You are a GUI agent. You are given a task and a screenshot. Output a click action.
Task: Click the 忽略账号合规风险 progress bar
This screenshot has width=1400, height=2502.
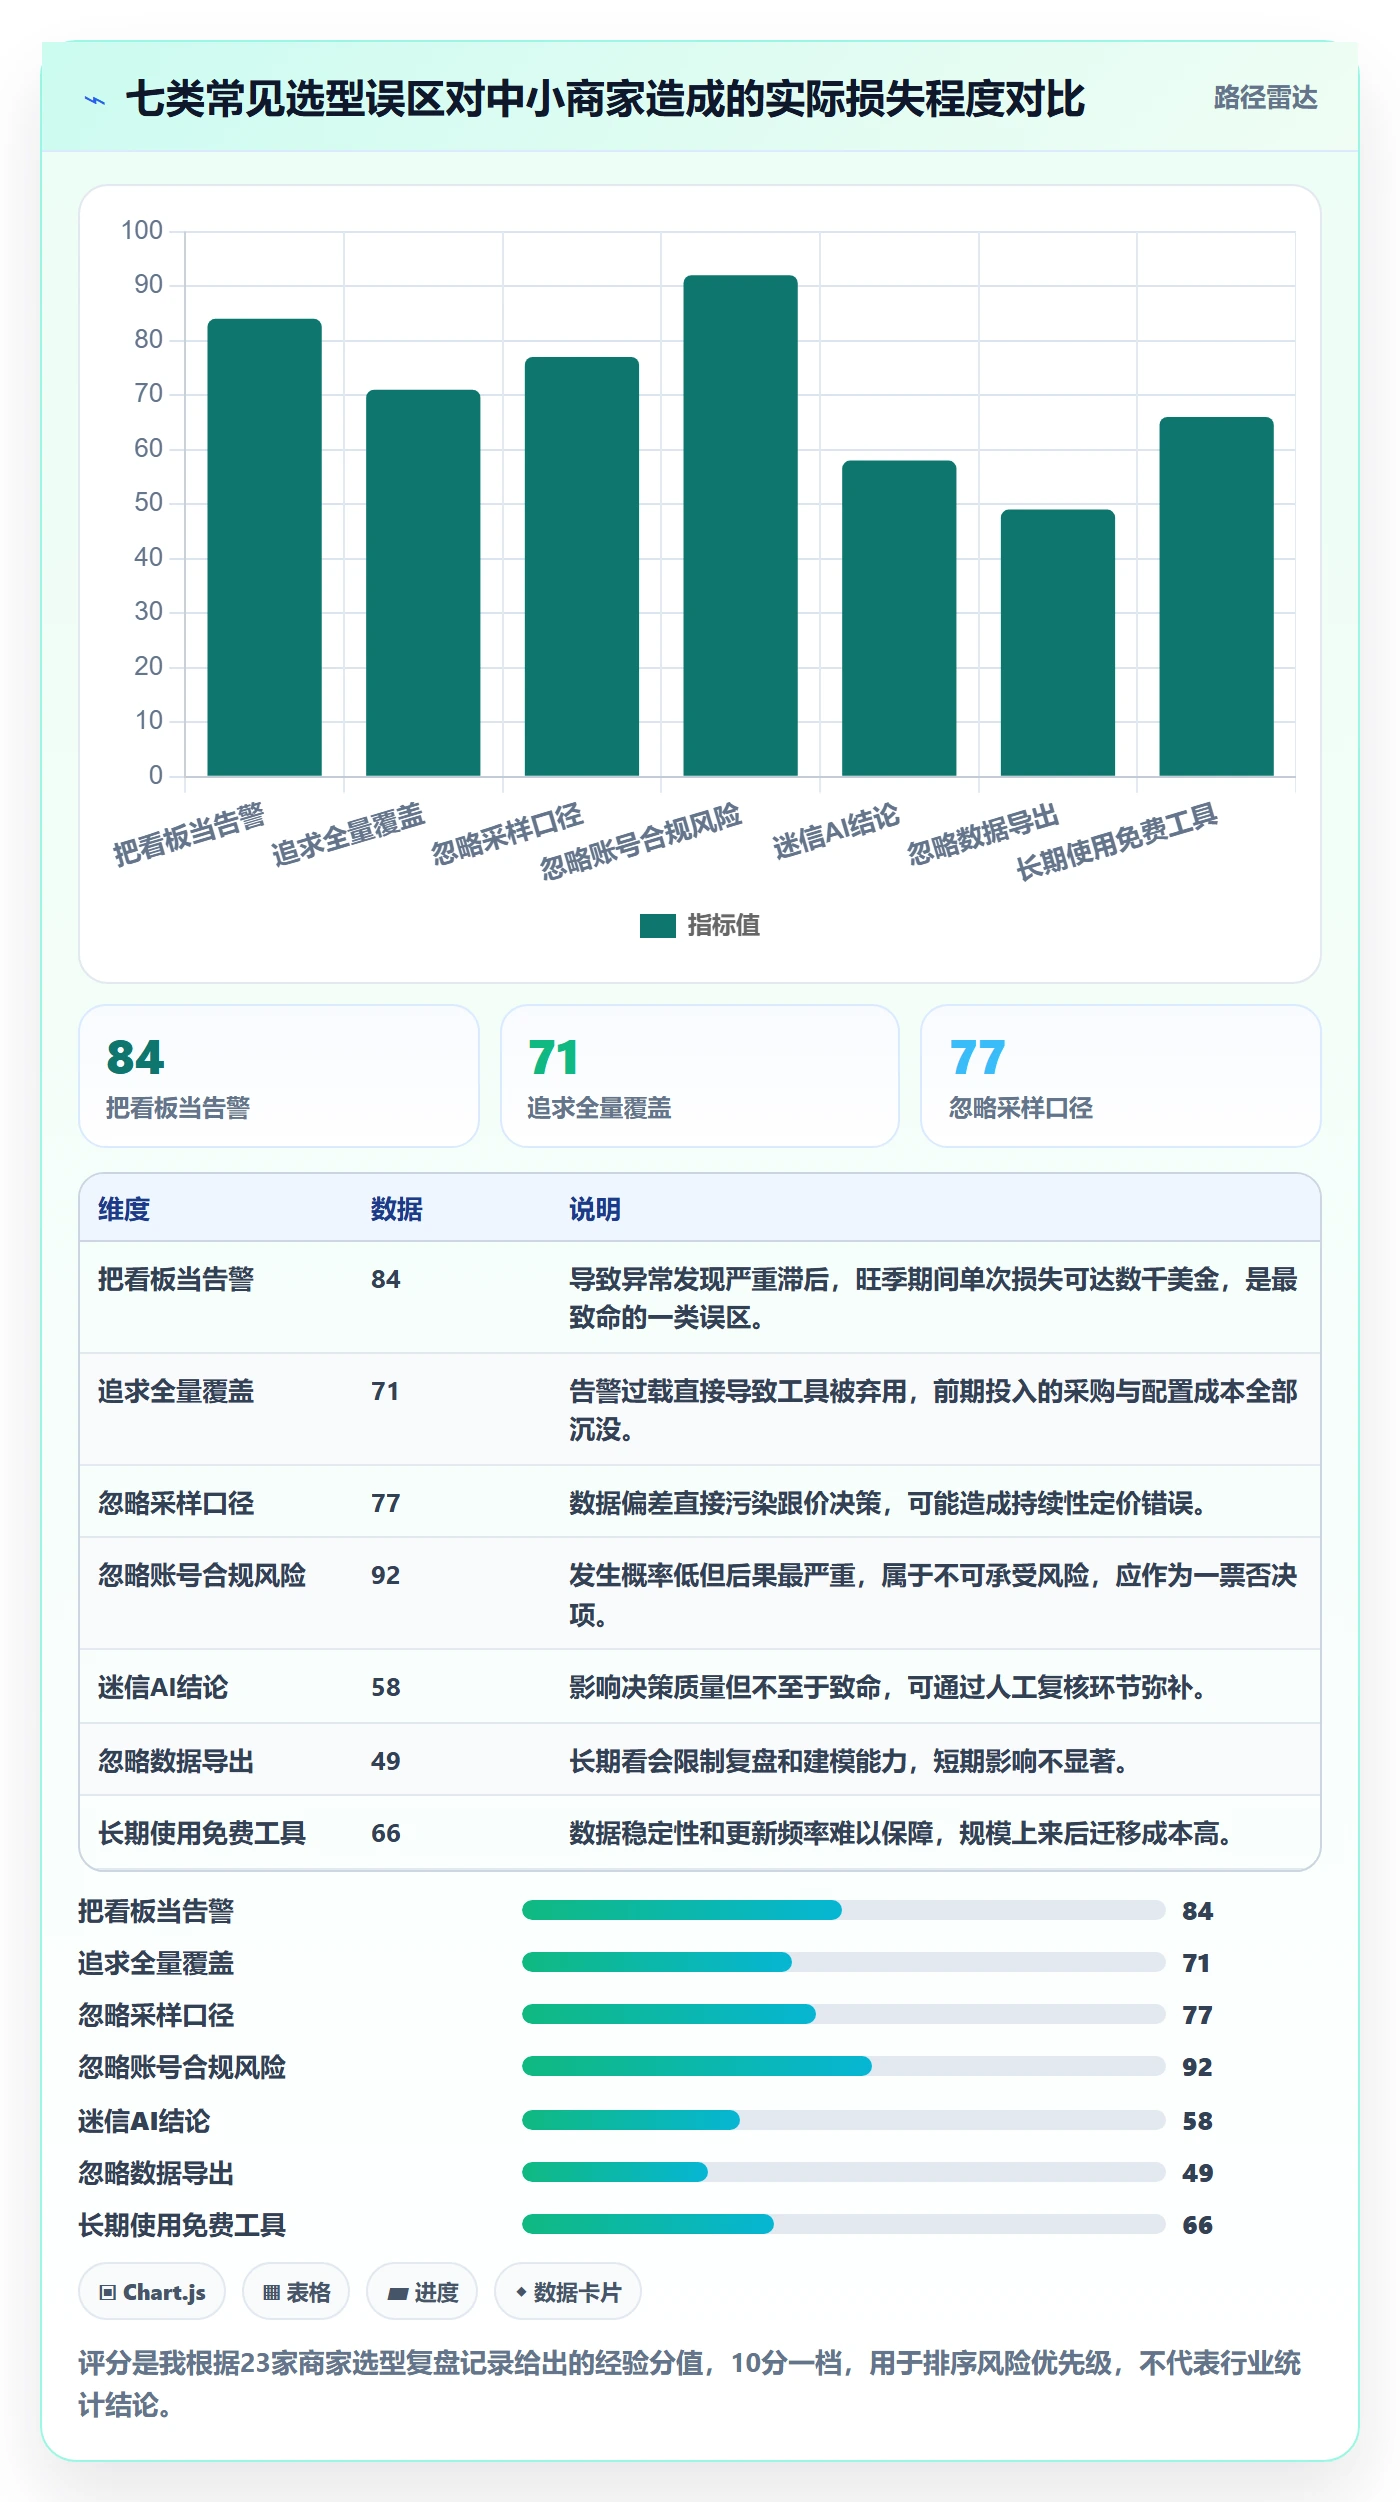pyautogui.click(x=844, y=2066)
